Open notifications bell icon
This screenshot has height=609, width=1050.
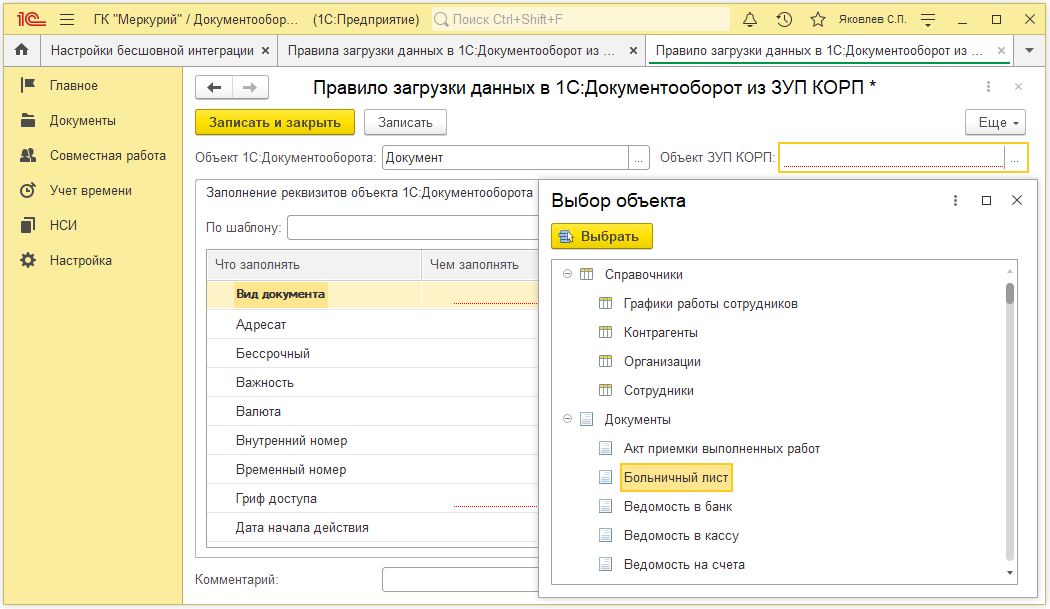tap(750, 19)
